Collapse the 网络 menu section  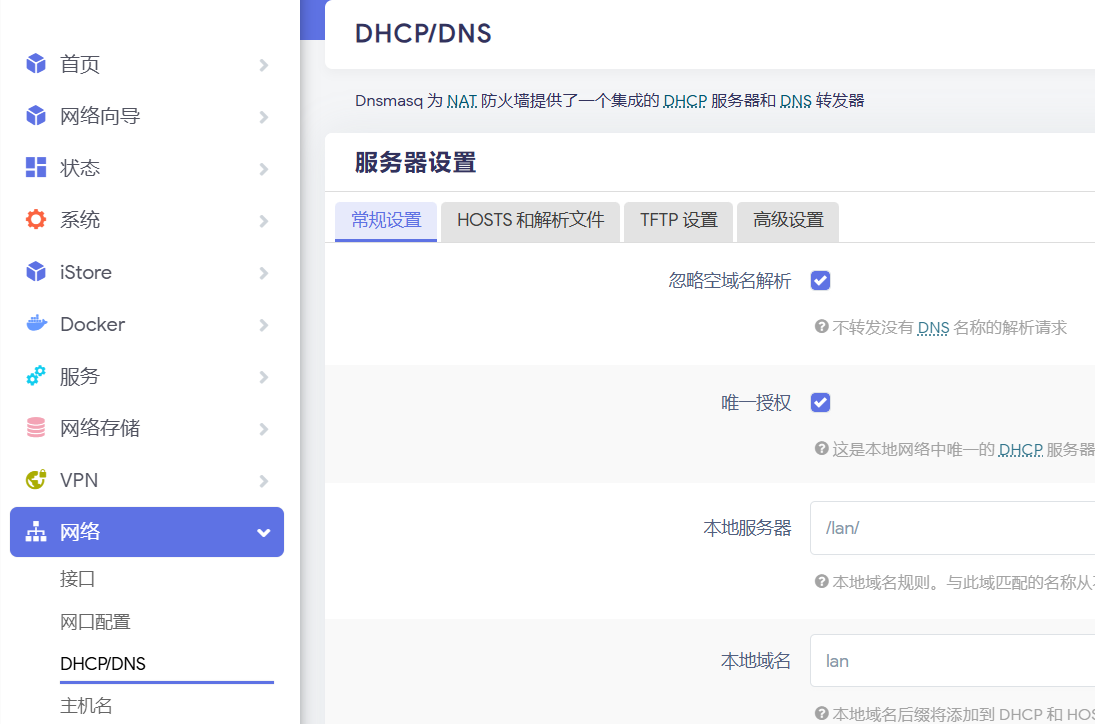[x=264, y=532]
